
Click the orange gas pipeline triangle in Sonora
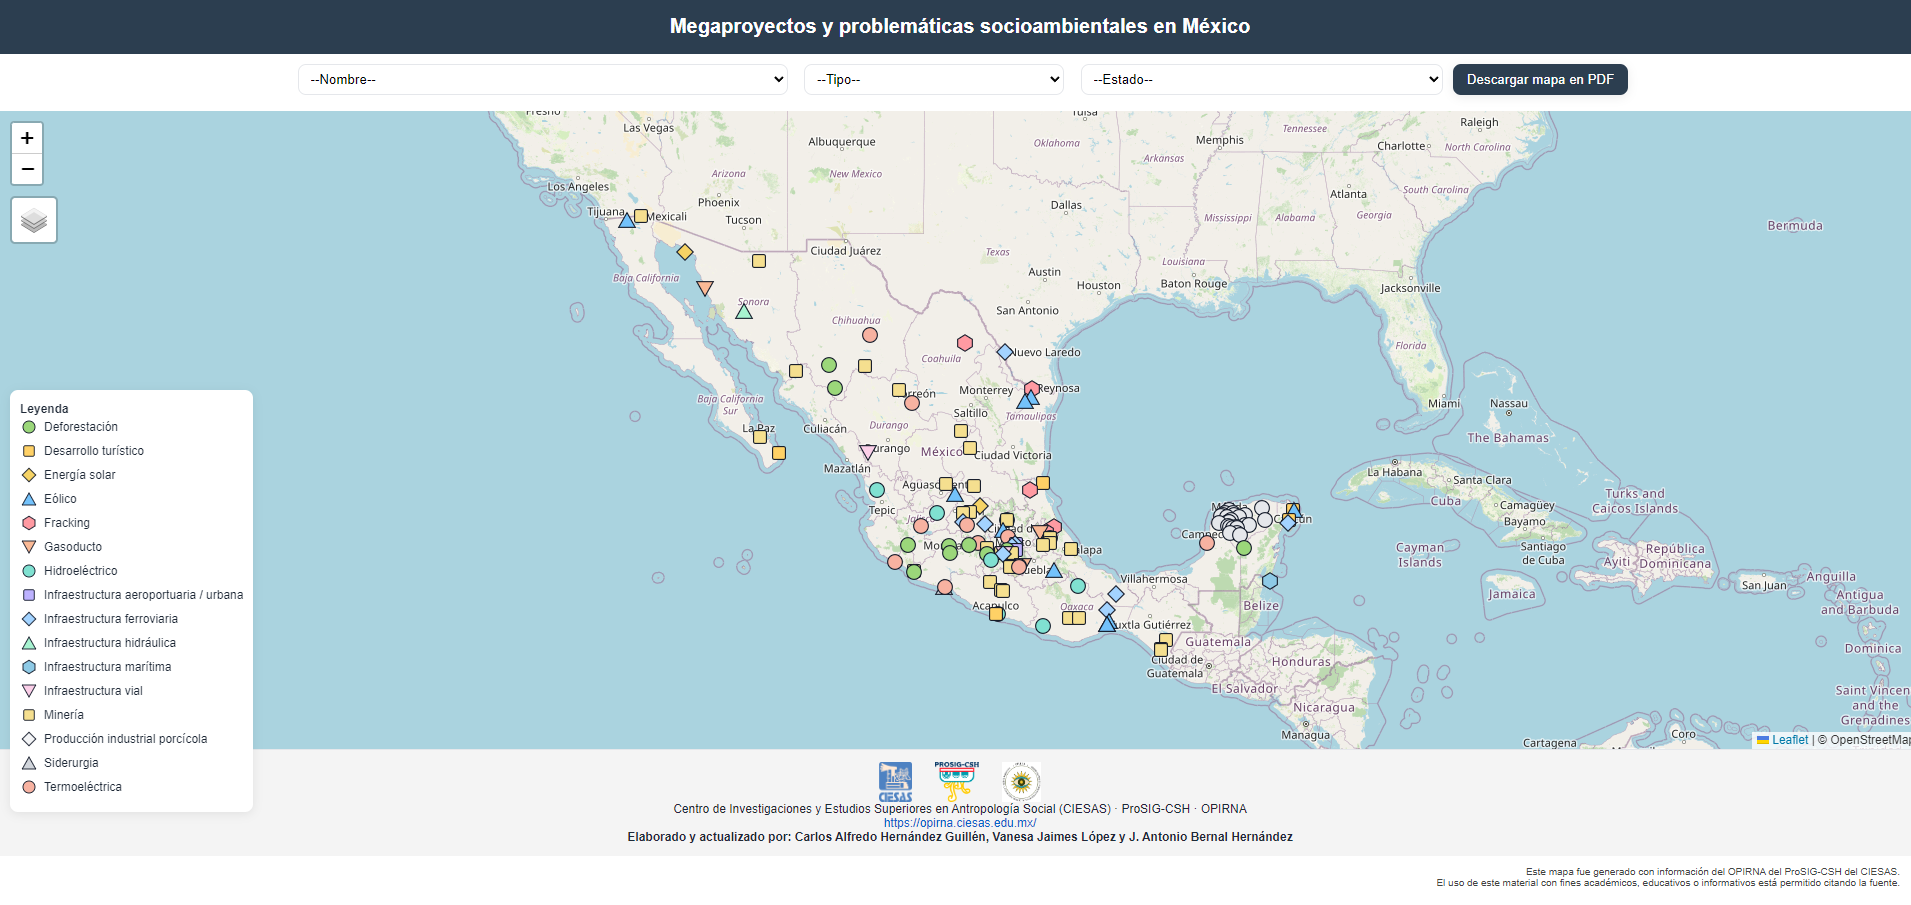(705, 288)
